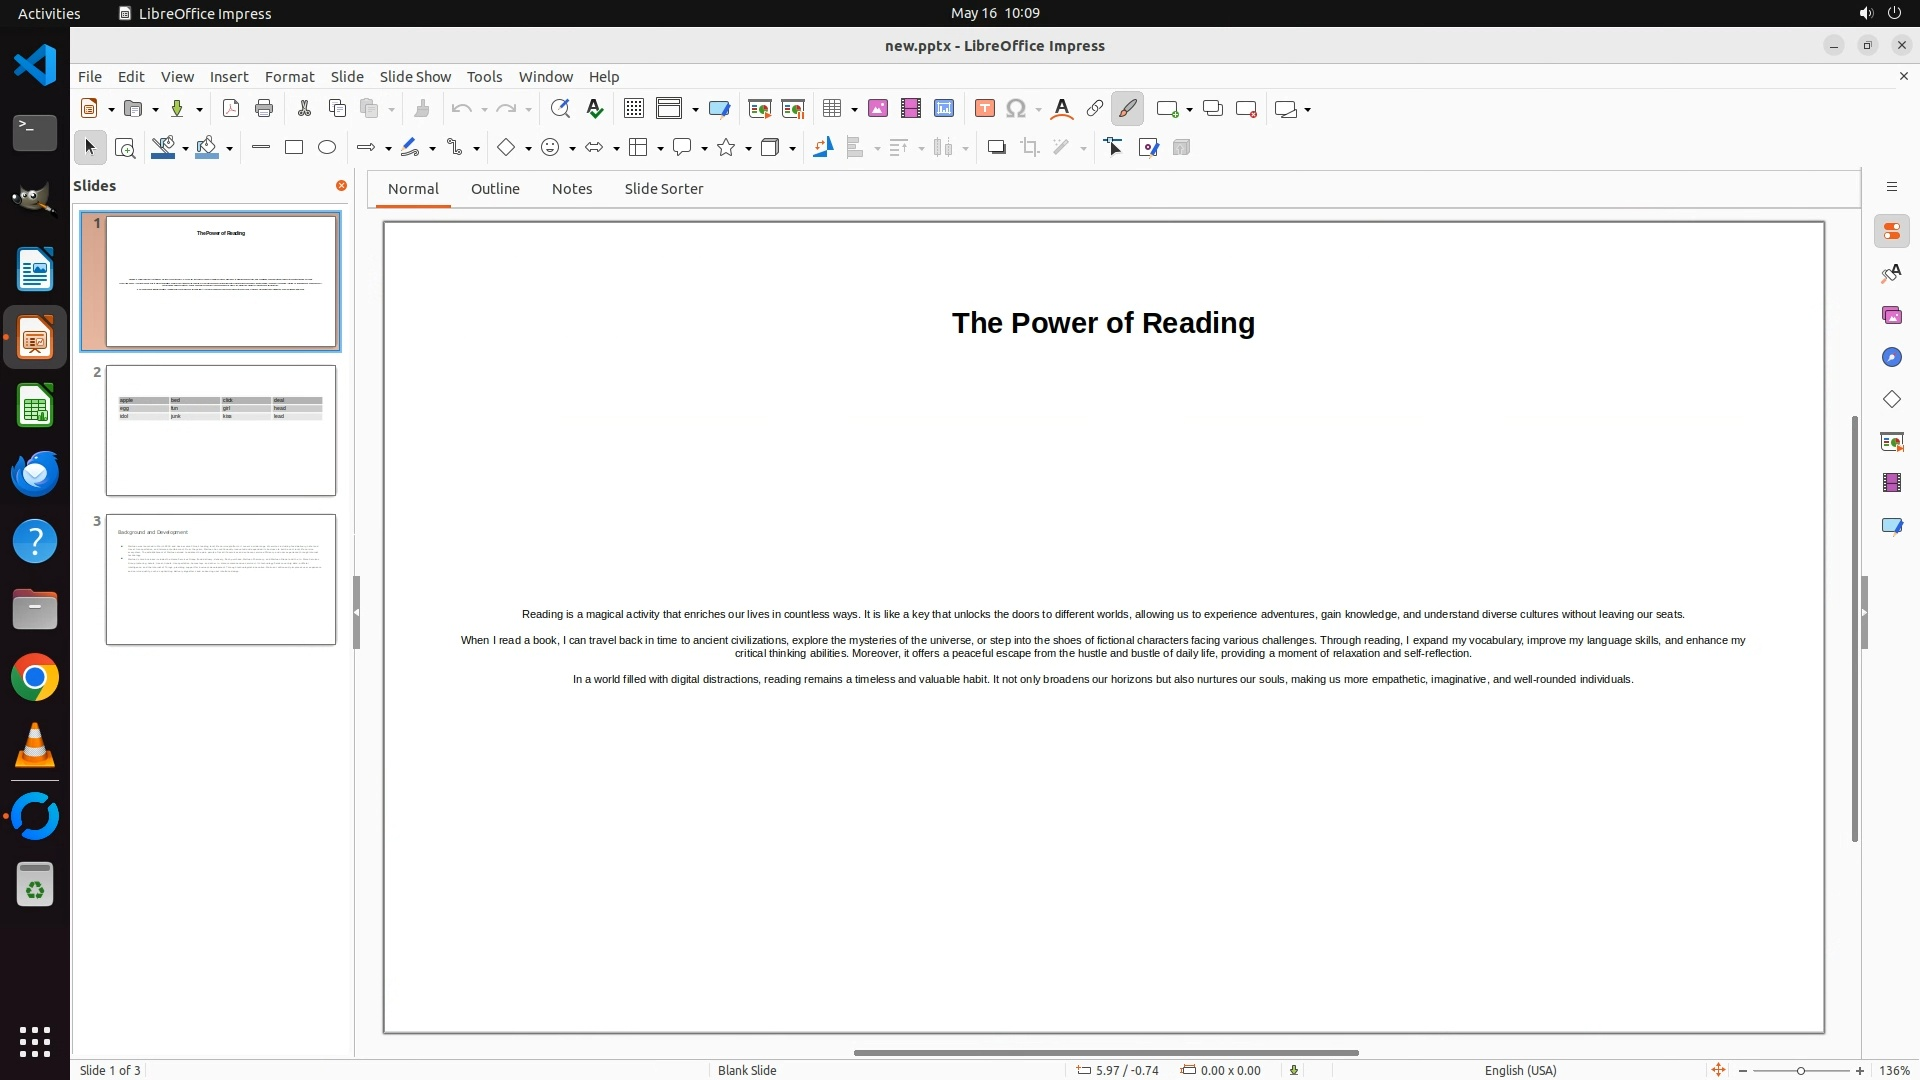
Task: Expand the Insert Table dropdown arrow
Action: 854,110
